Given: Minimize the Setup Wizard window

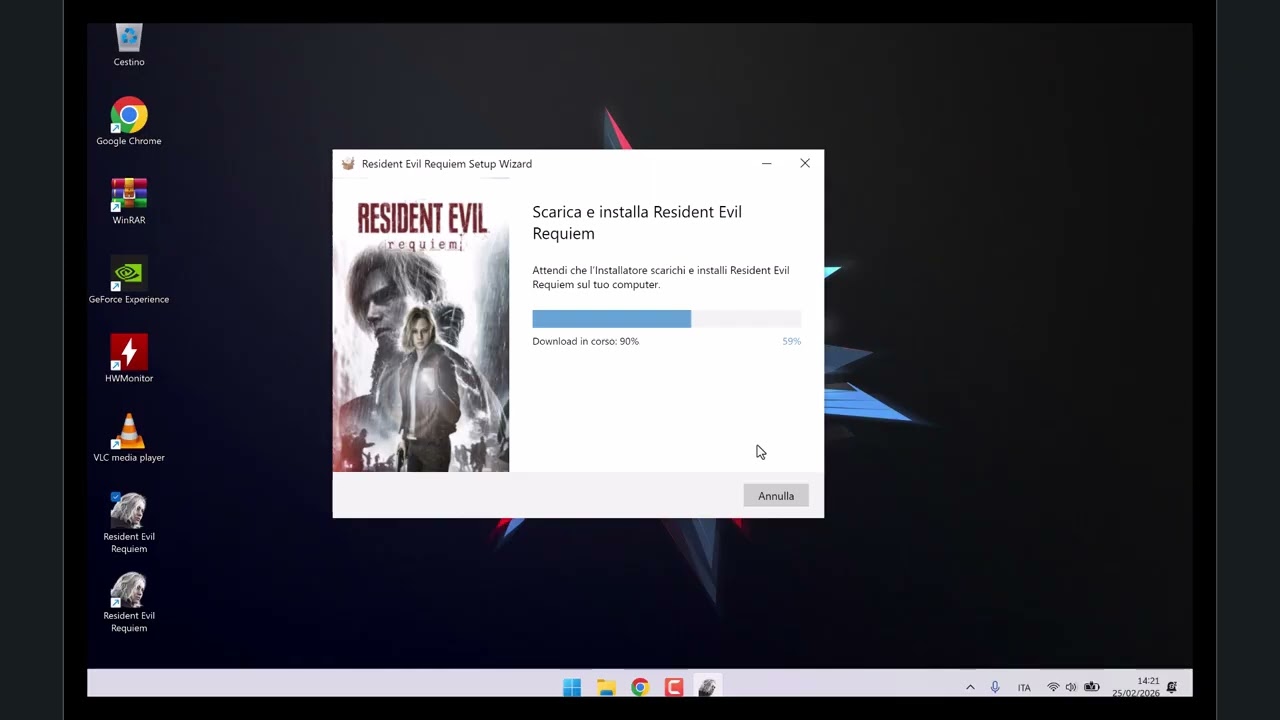Looking at the screenshot, I should pos(766,164).
